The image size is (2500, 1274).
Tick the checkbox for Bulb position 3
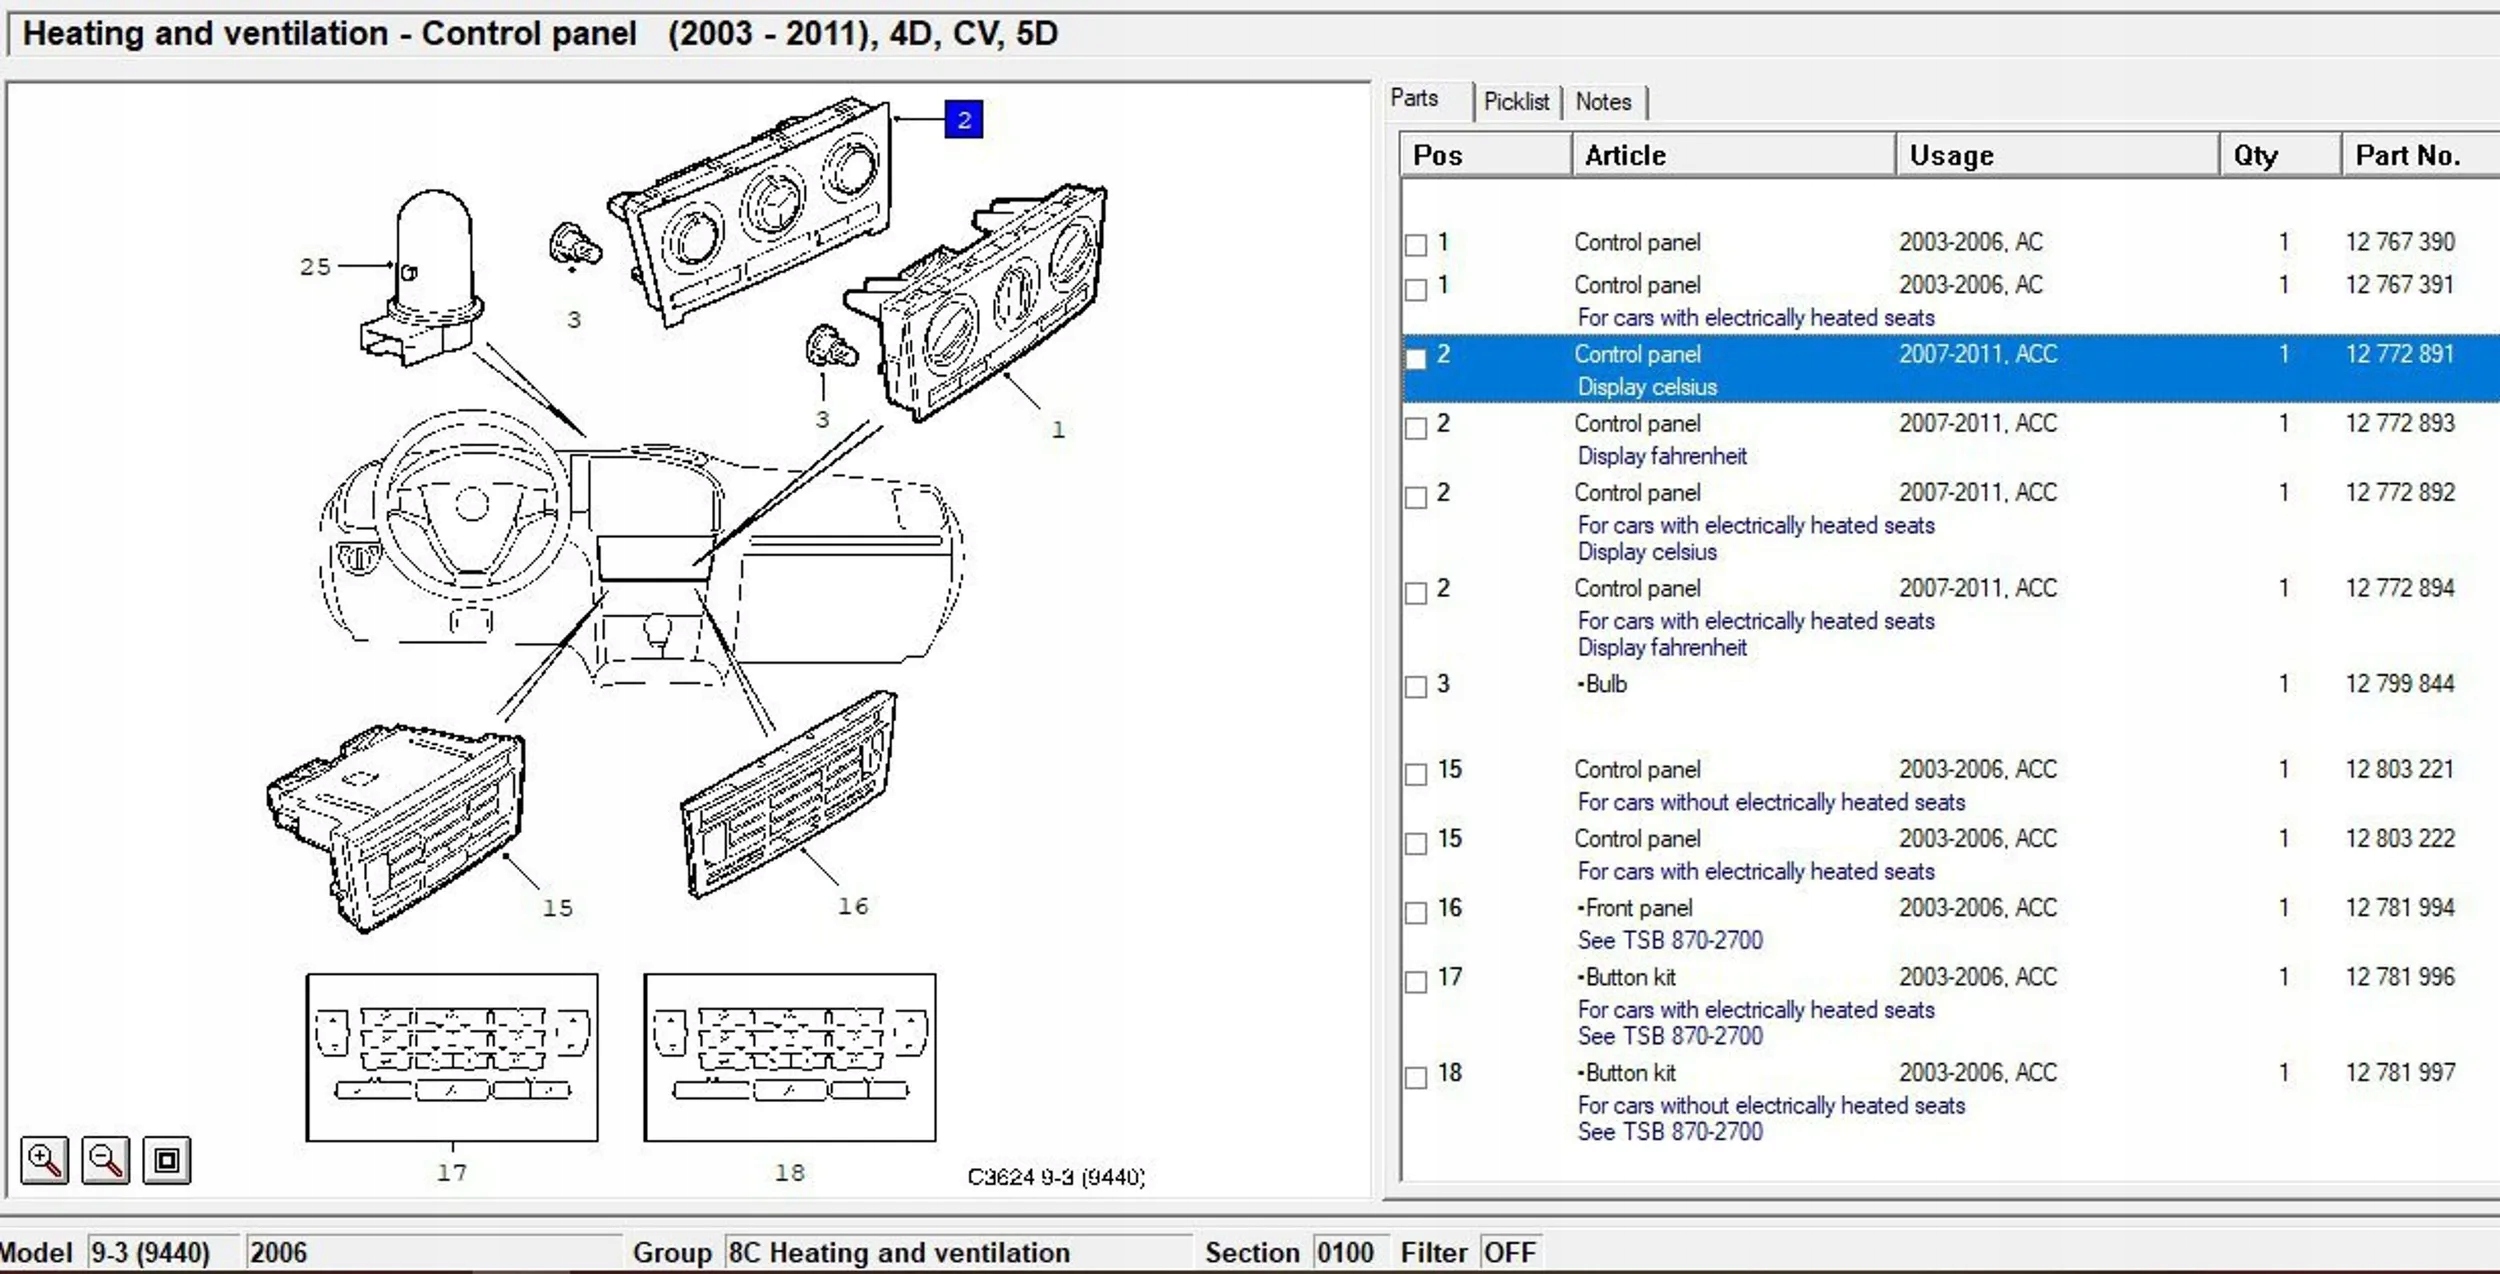tap(1415, 687)
